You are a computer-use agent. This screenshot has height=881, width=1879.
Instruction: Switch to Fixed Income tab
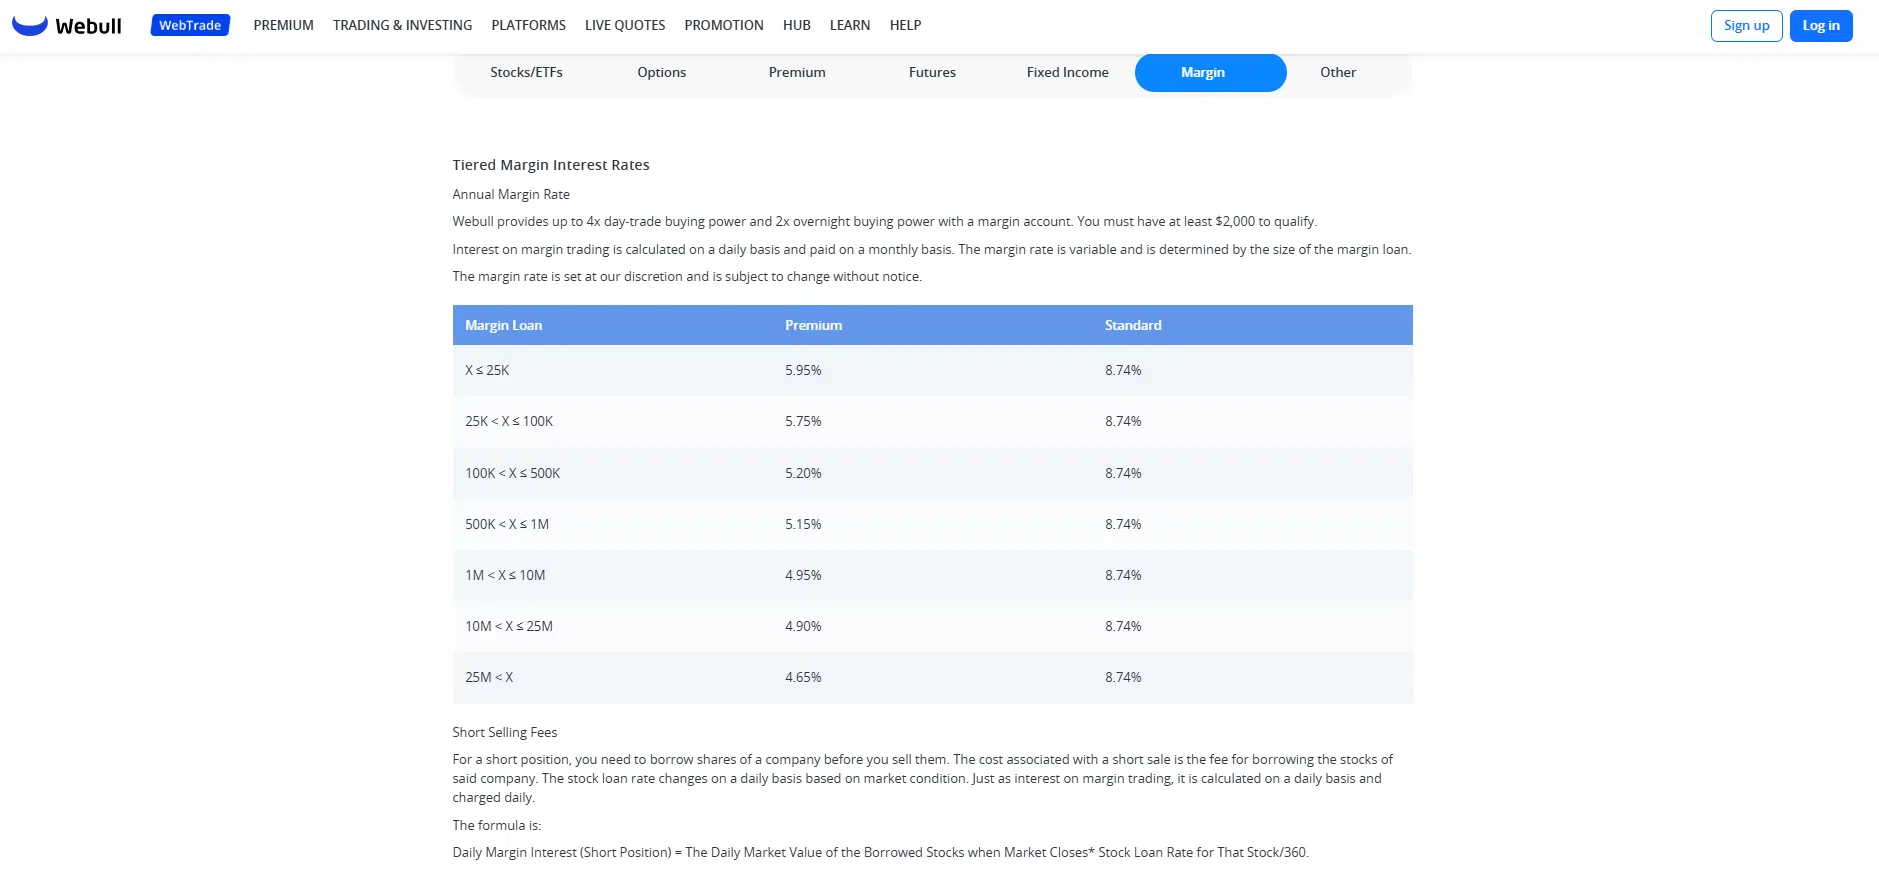click(1067, 72)
